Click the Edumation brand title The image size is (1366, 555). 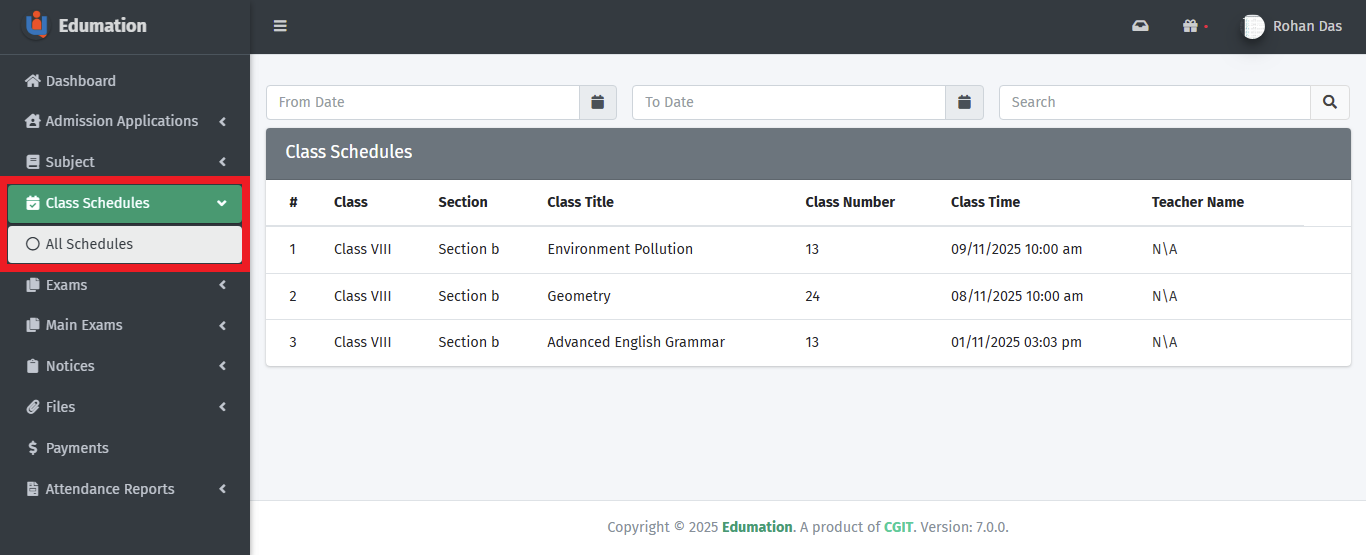pyautogui.click(x=103, y=26)
